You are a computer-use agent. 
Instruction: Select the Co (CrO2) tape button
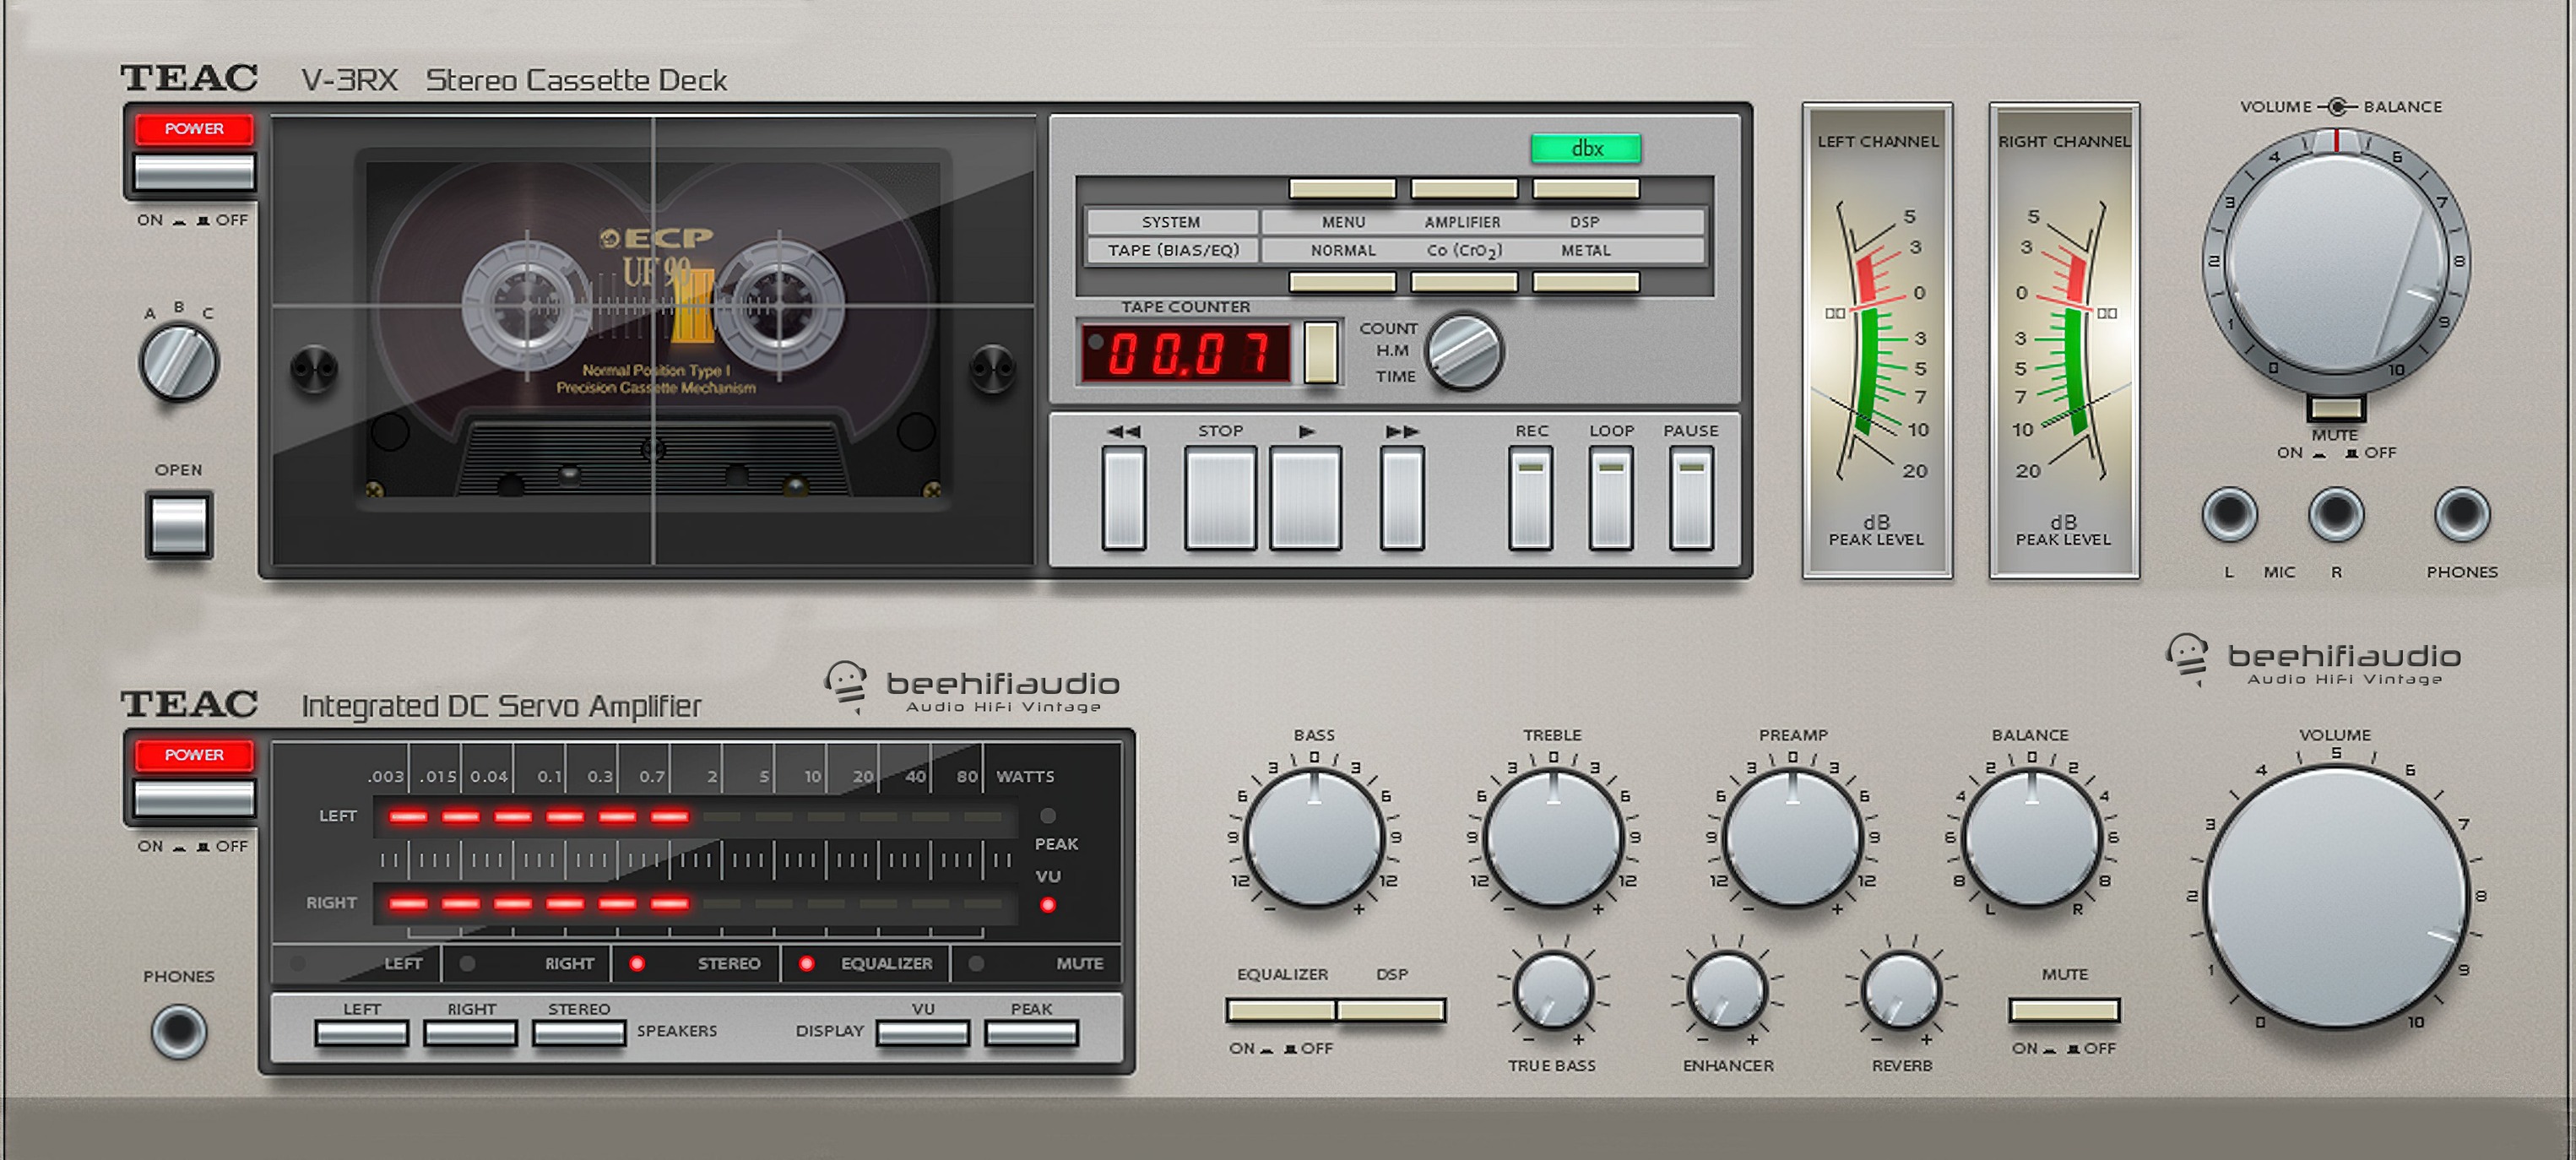[1464, 282]
